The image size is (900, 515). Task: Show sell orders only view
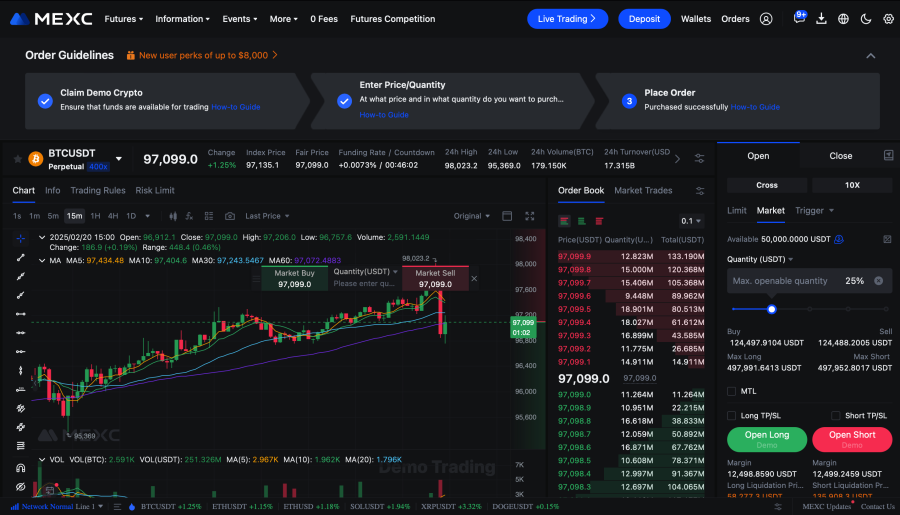(x=599, y=221)
